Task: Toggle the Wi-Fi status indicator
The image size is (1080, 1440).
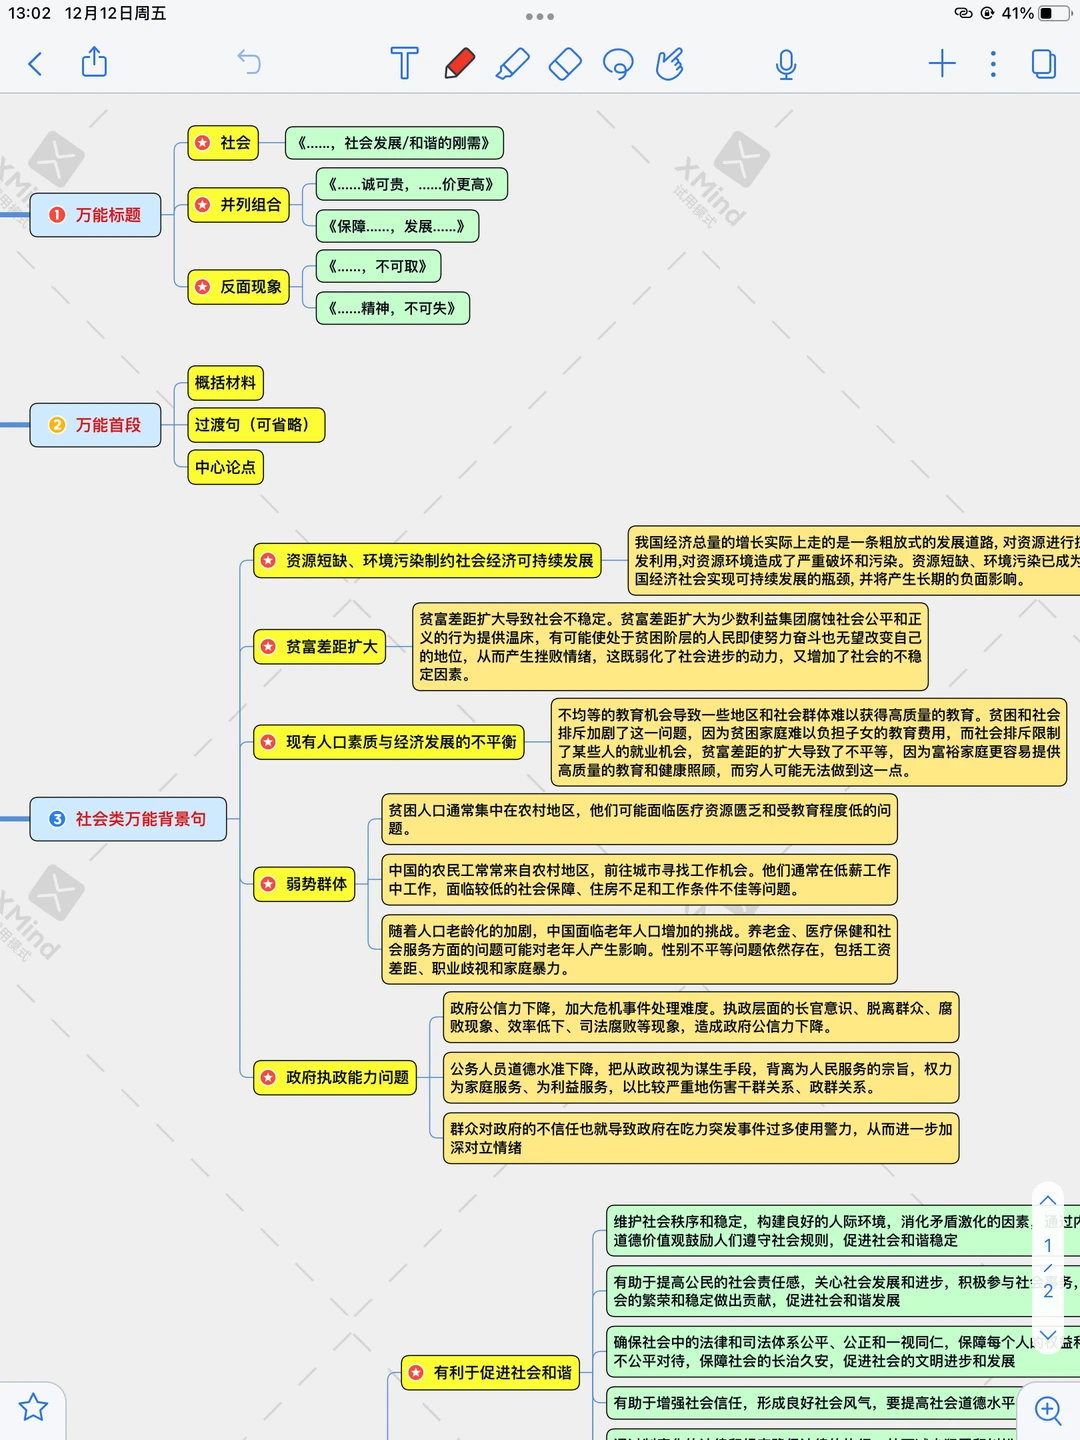Action: pos(962,15)
